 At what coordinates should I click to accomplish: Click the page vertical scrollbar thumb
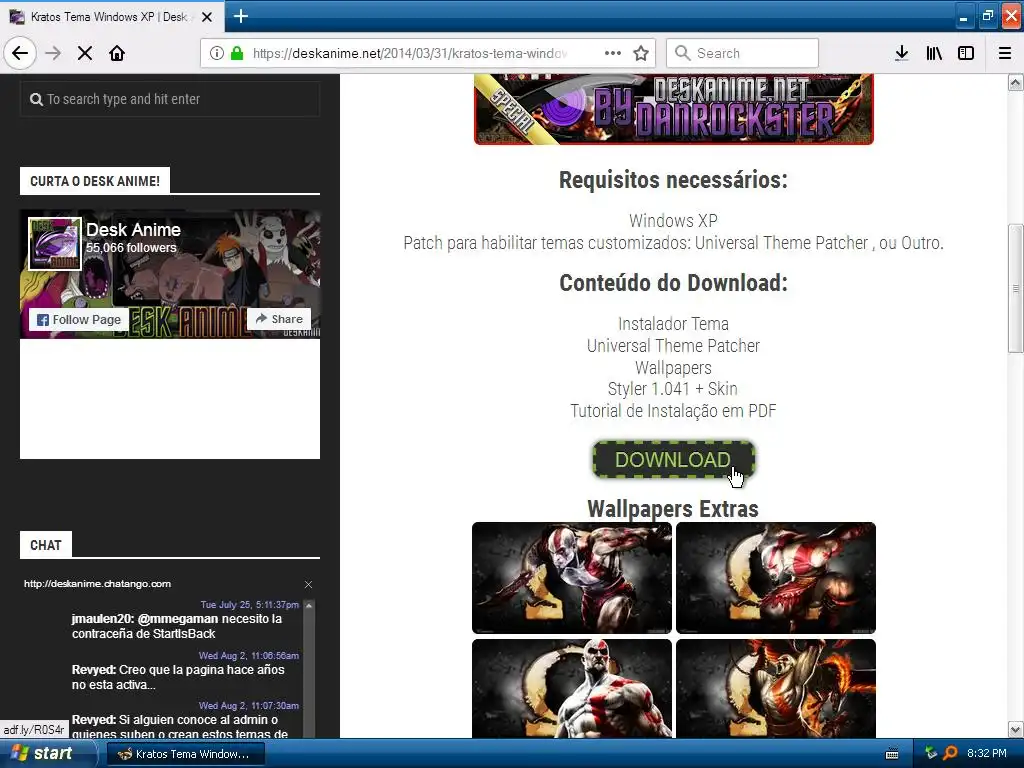[1016, 289]
